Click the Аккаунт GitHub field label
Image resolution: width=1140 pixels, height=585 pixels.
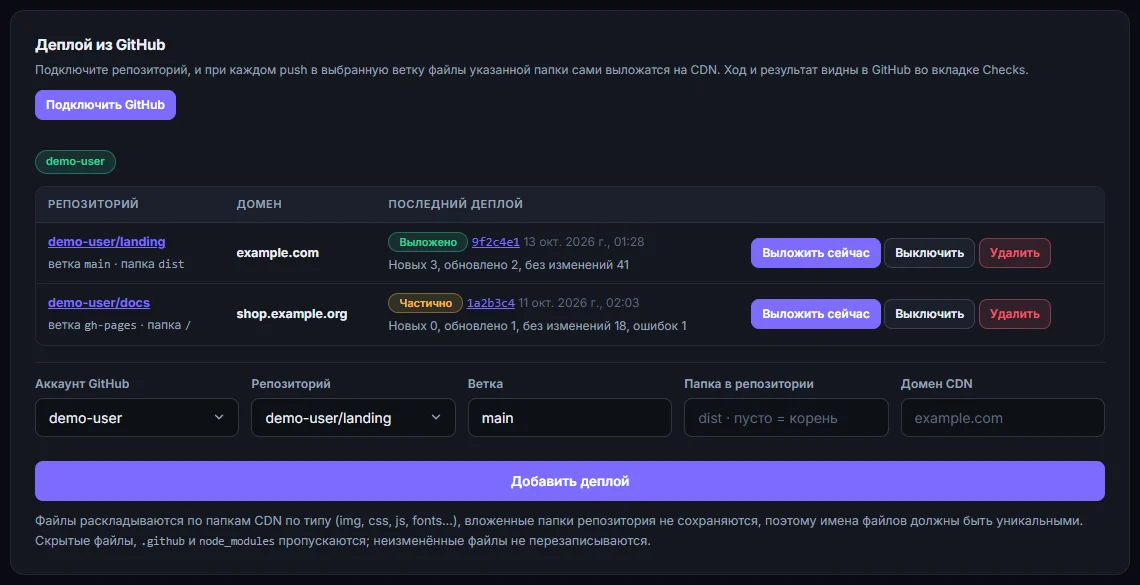pyautogui.click(x=82, y=384)
